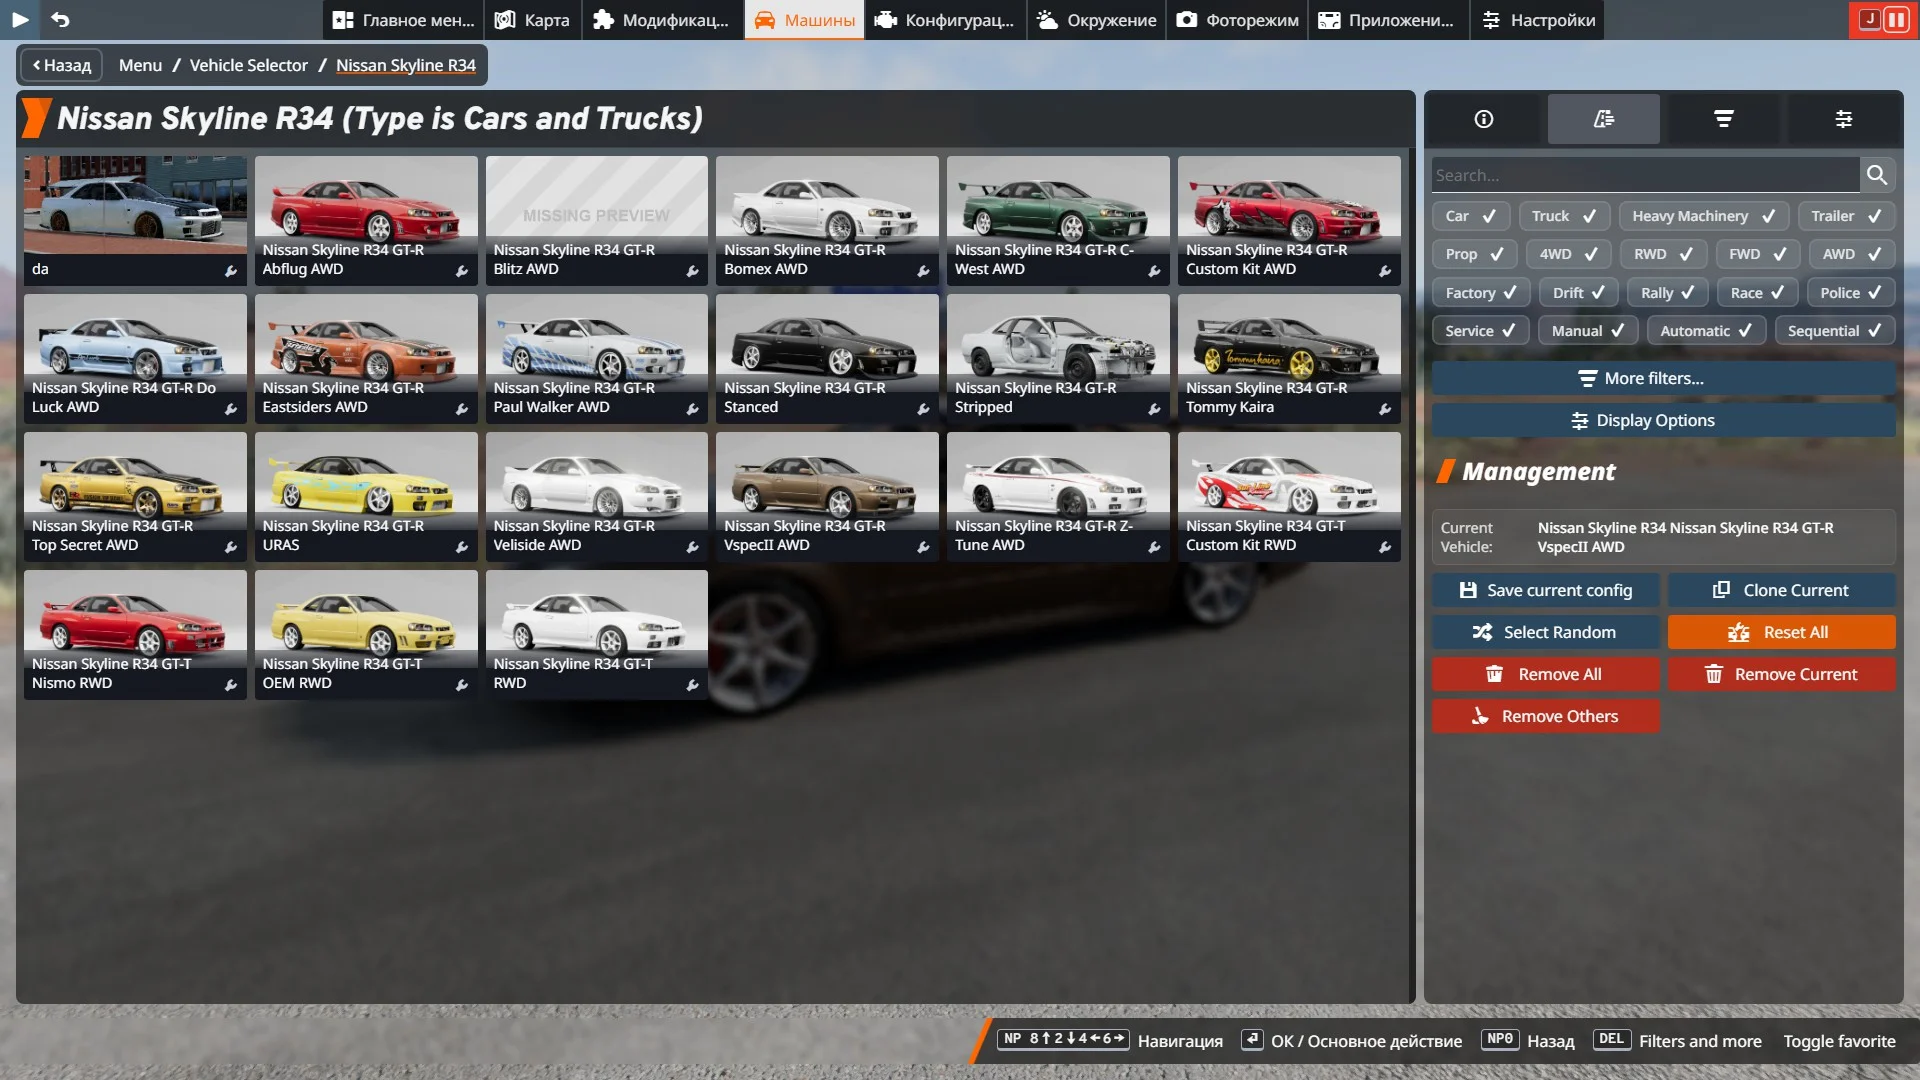Click wrench icon on GT-R Stripped card
This screenshot has height=1080, width=1920.
(1154, 409)
